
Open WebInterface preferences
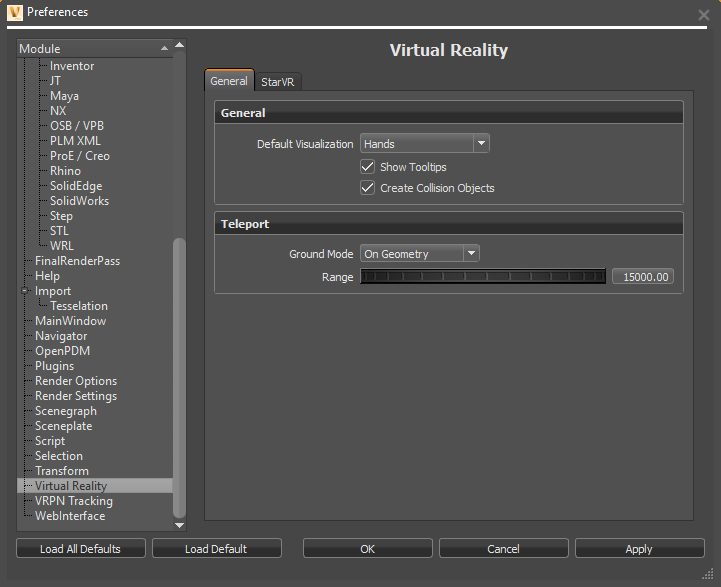[x=70, y=516]
